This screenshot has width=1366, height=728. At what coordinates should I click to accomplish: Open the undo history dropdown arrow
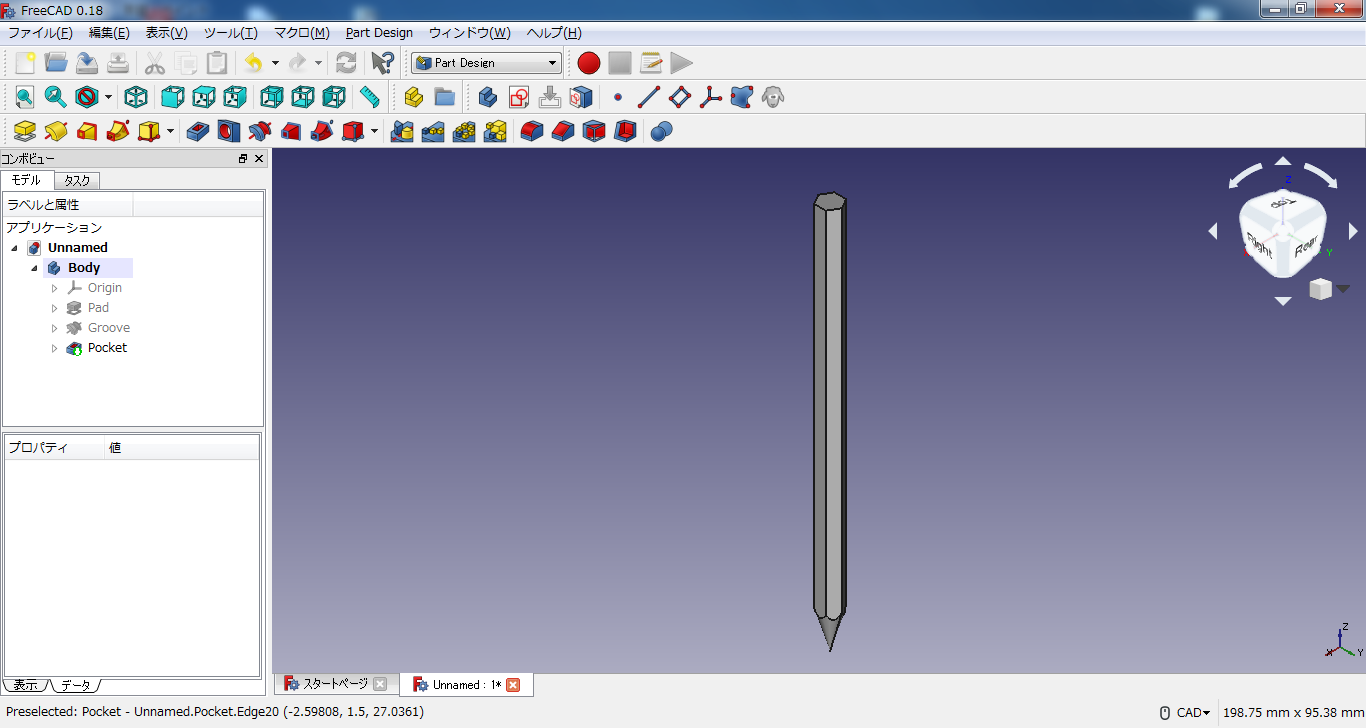[275, 63]
